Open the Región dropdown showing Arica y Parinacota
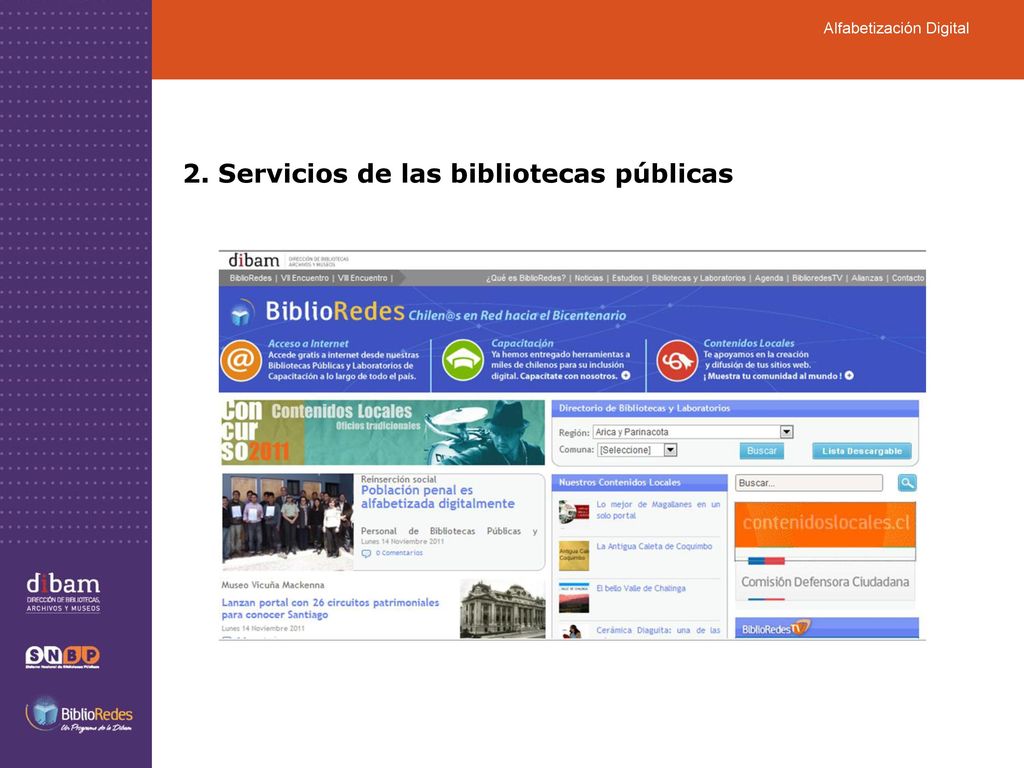This screenshot has width=1024, height=768. tap(692, 432)
